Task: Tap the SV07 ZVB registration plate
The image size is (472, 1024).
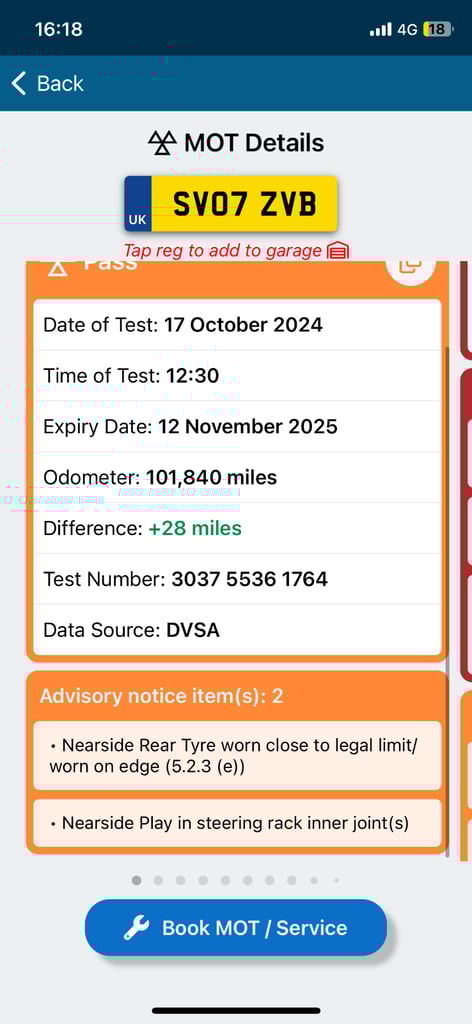Action: [231, 204]
